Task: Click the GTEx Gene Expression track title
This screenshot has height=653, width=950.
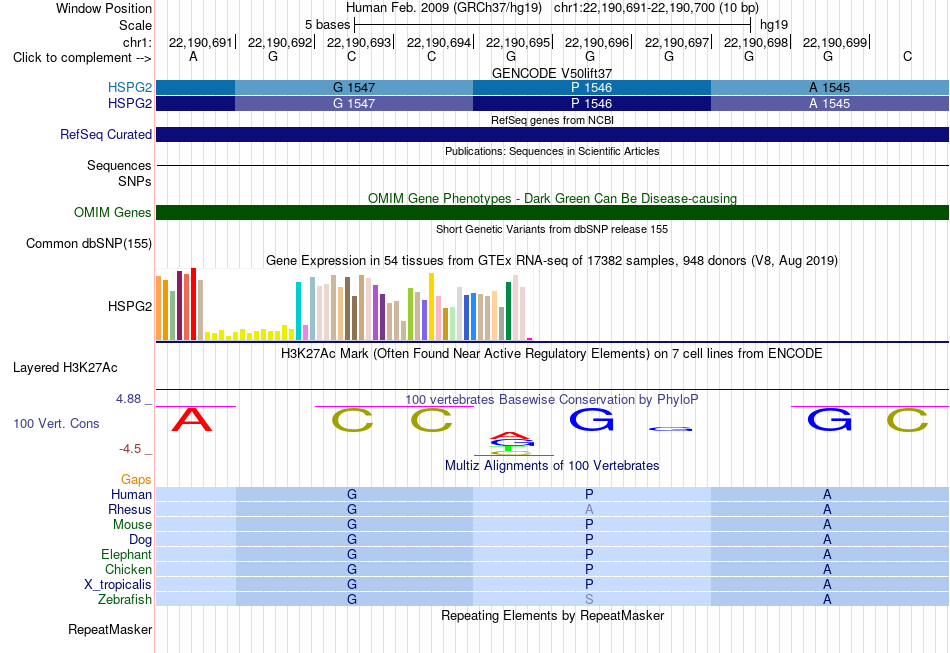Action: point(552,260)
